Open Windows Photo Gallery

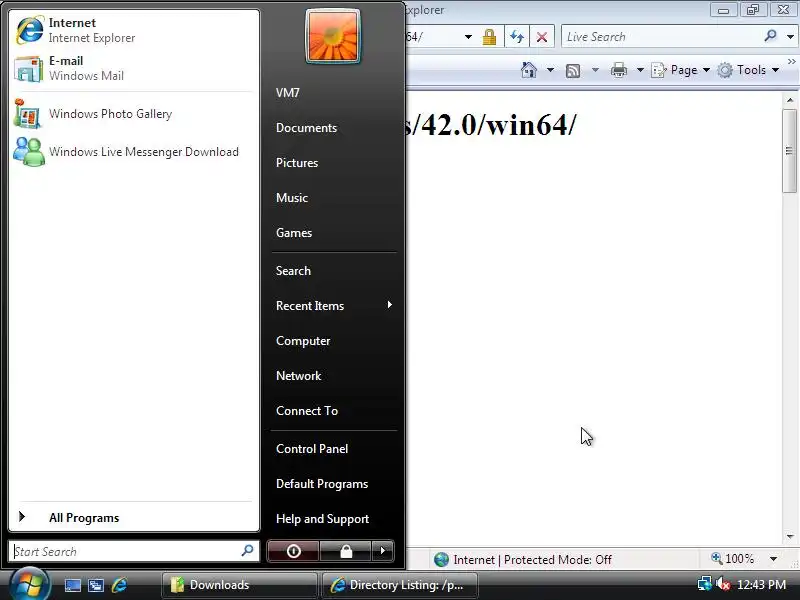[134, 114]
